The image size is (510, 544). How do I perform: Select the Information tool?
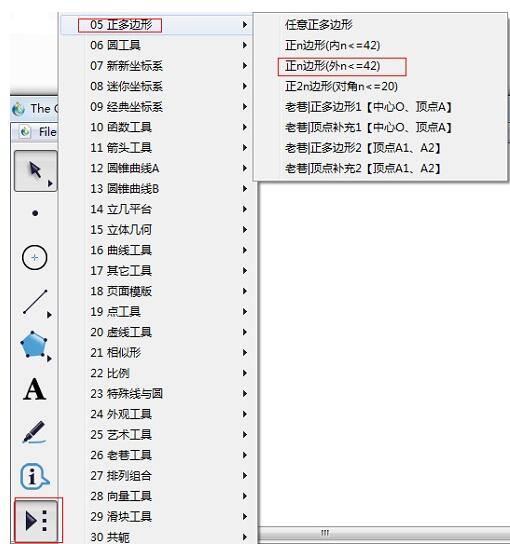[x=35, y=476]
